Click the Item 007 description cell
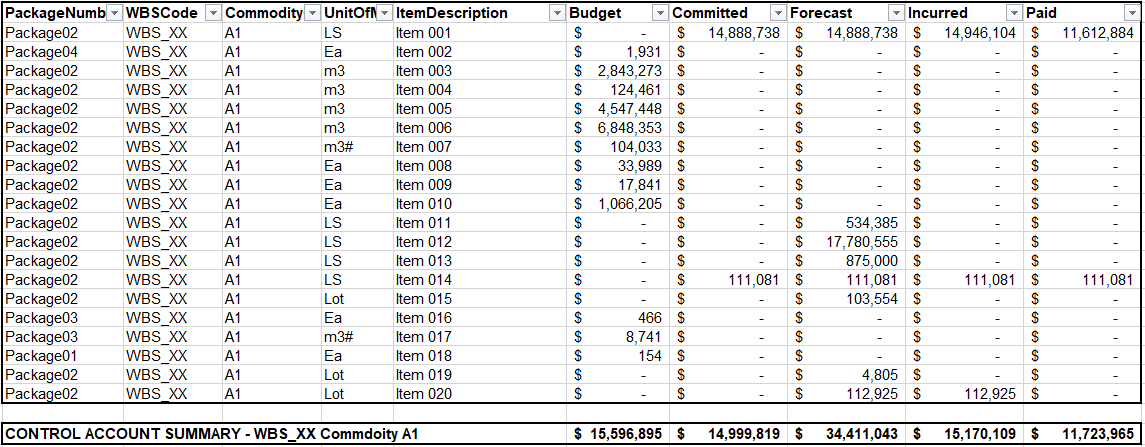This screenshot has height=447, width=1145. click(x=424, y=147)
